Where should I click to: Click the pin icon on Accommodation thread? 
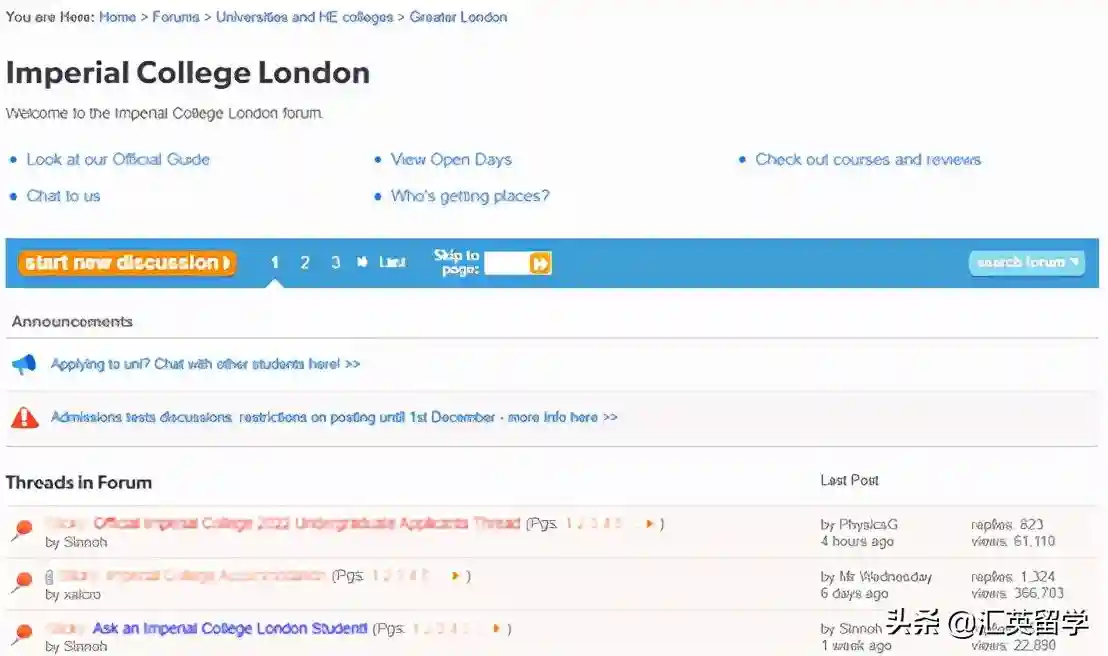[21, 583]
